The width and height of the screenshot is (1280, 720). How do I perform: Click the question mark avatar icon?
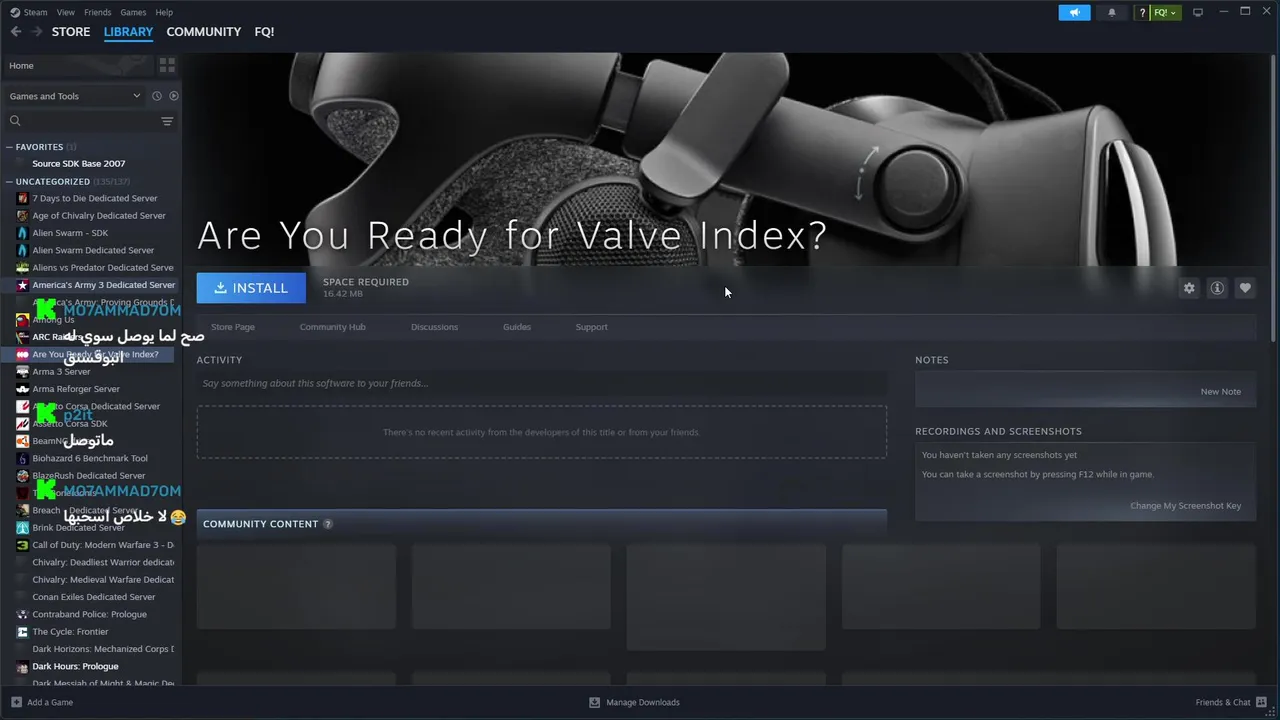1143,12
